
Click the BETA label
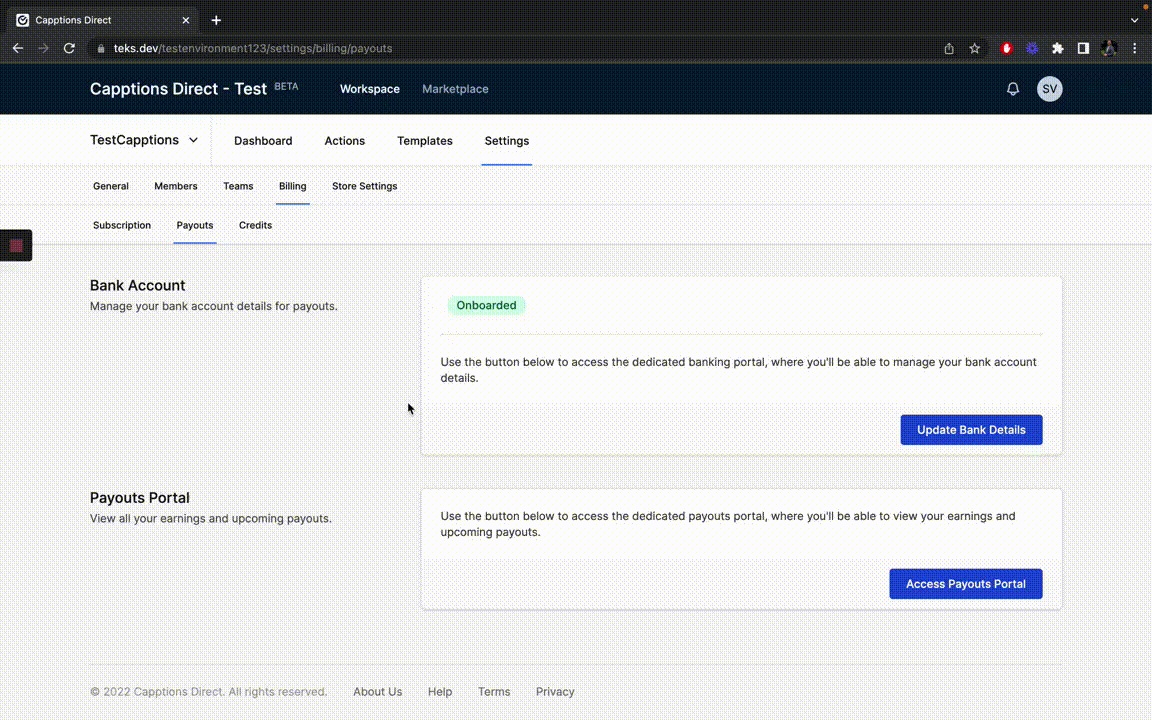tap(287, 86)
